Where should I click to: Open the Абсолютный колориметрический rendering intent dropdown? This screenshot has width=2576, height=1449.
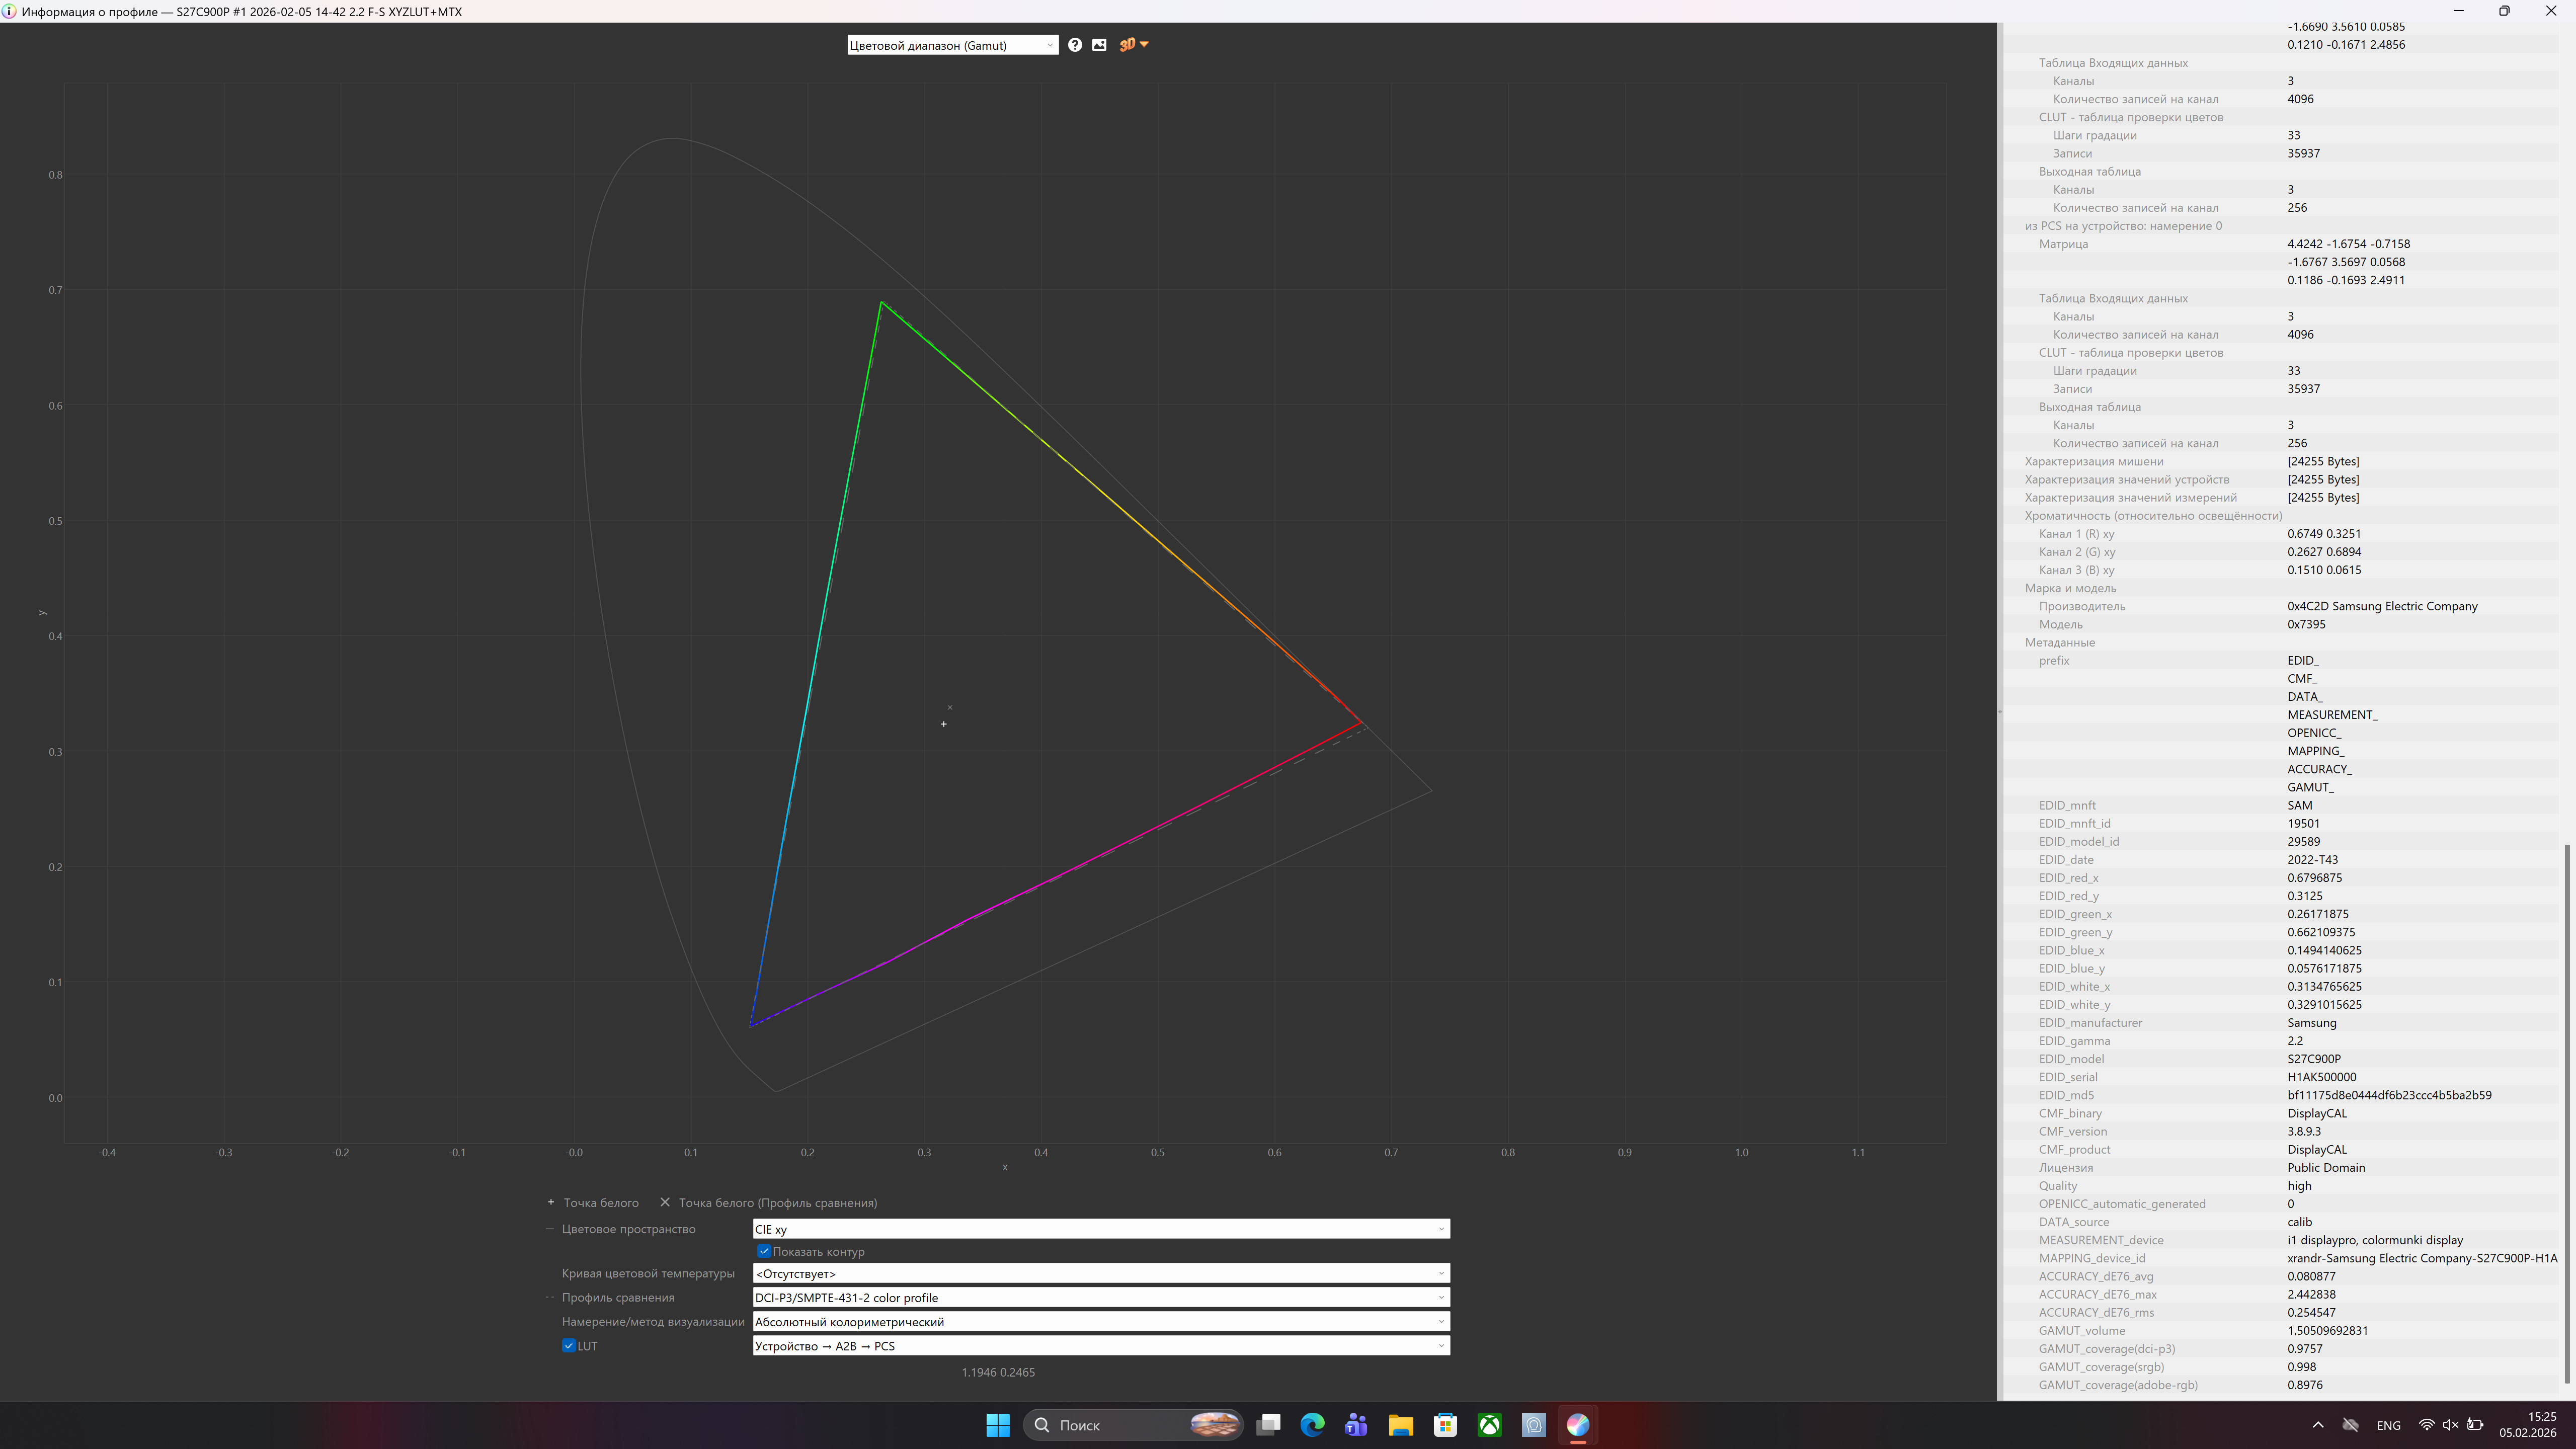coord(1100,1322)
